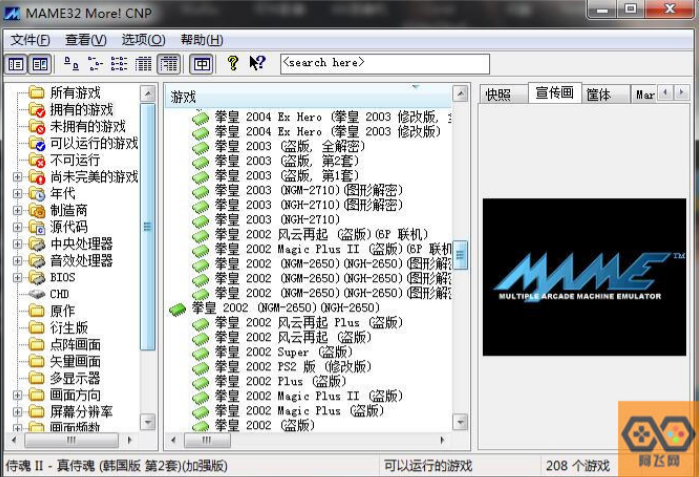Expand the BIOS tree node

[17, 277]
